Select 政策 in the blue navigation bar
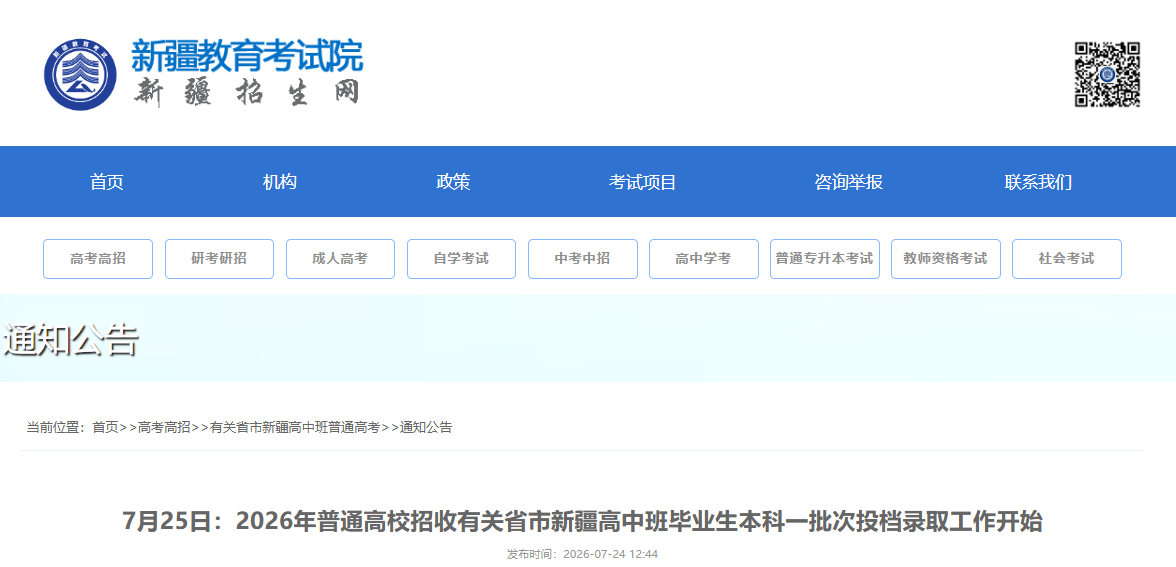1176x567 pixels. click(x=453, y=182)
